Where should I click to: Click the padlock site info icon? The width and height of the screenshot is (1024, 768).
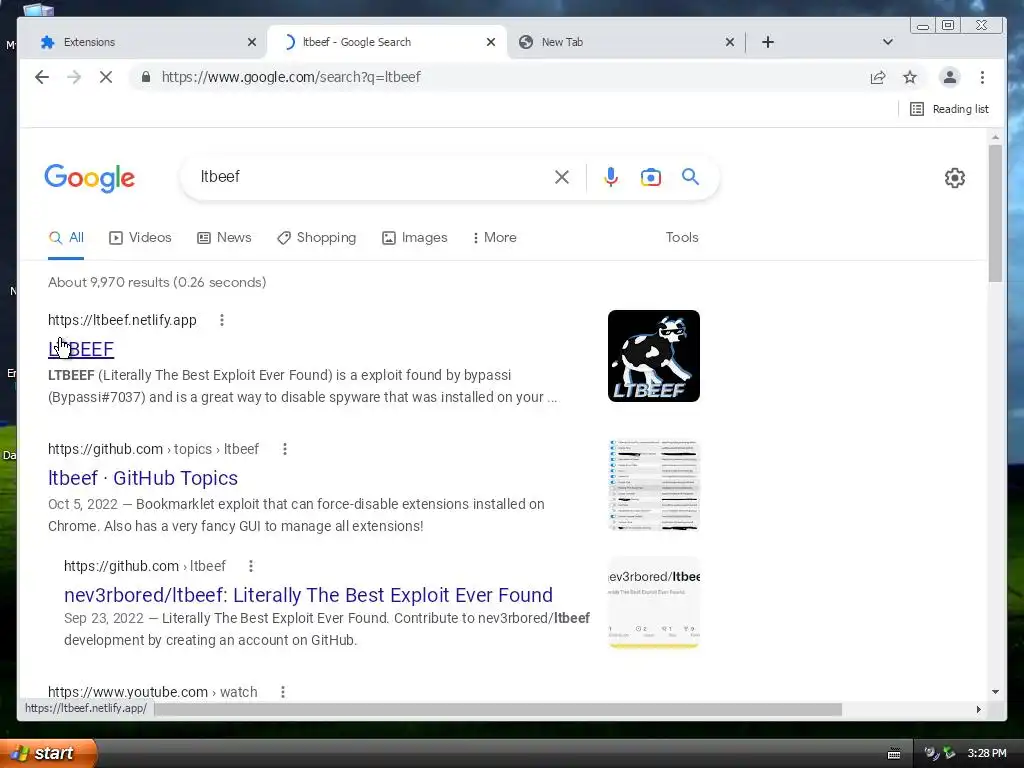pyautogui.click(x=146, y=77)
